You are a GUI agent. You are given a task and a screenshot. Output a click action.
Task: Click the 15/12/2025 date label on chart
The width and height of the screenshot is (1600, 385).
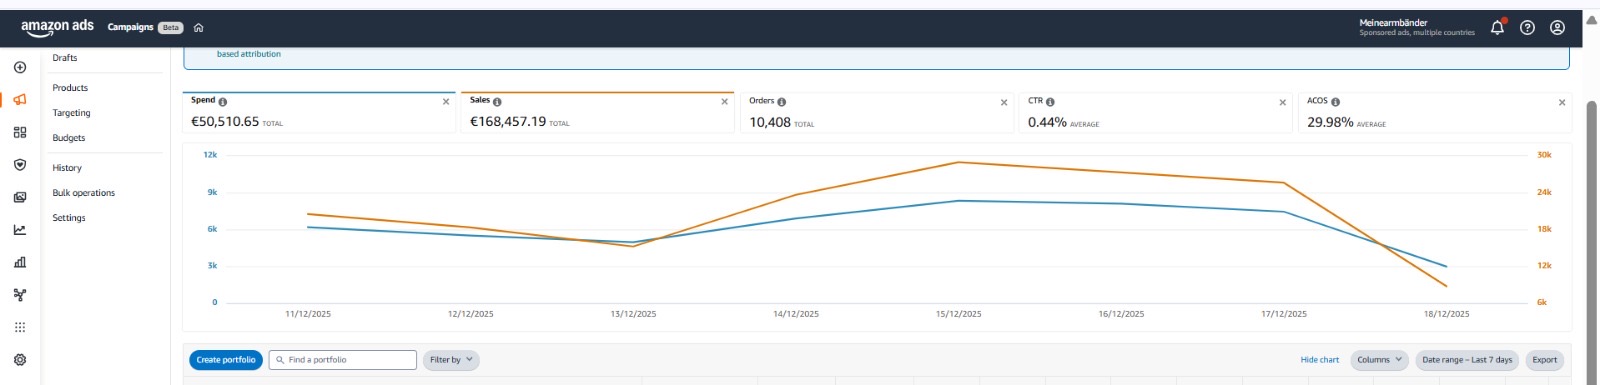[x=958, y=314]
